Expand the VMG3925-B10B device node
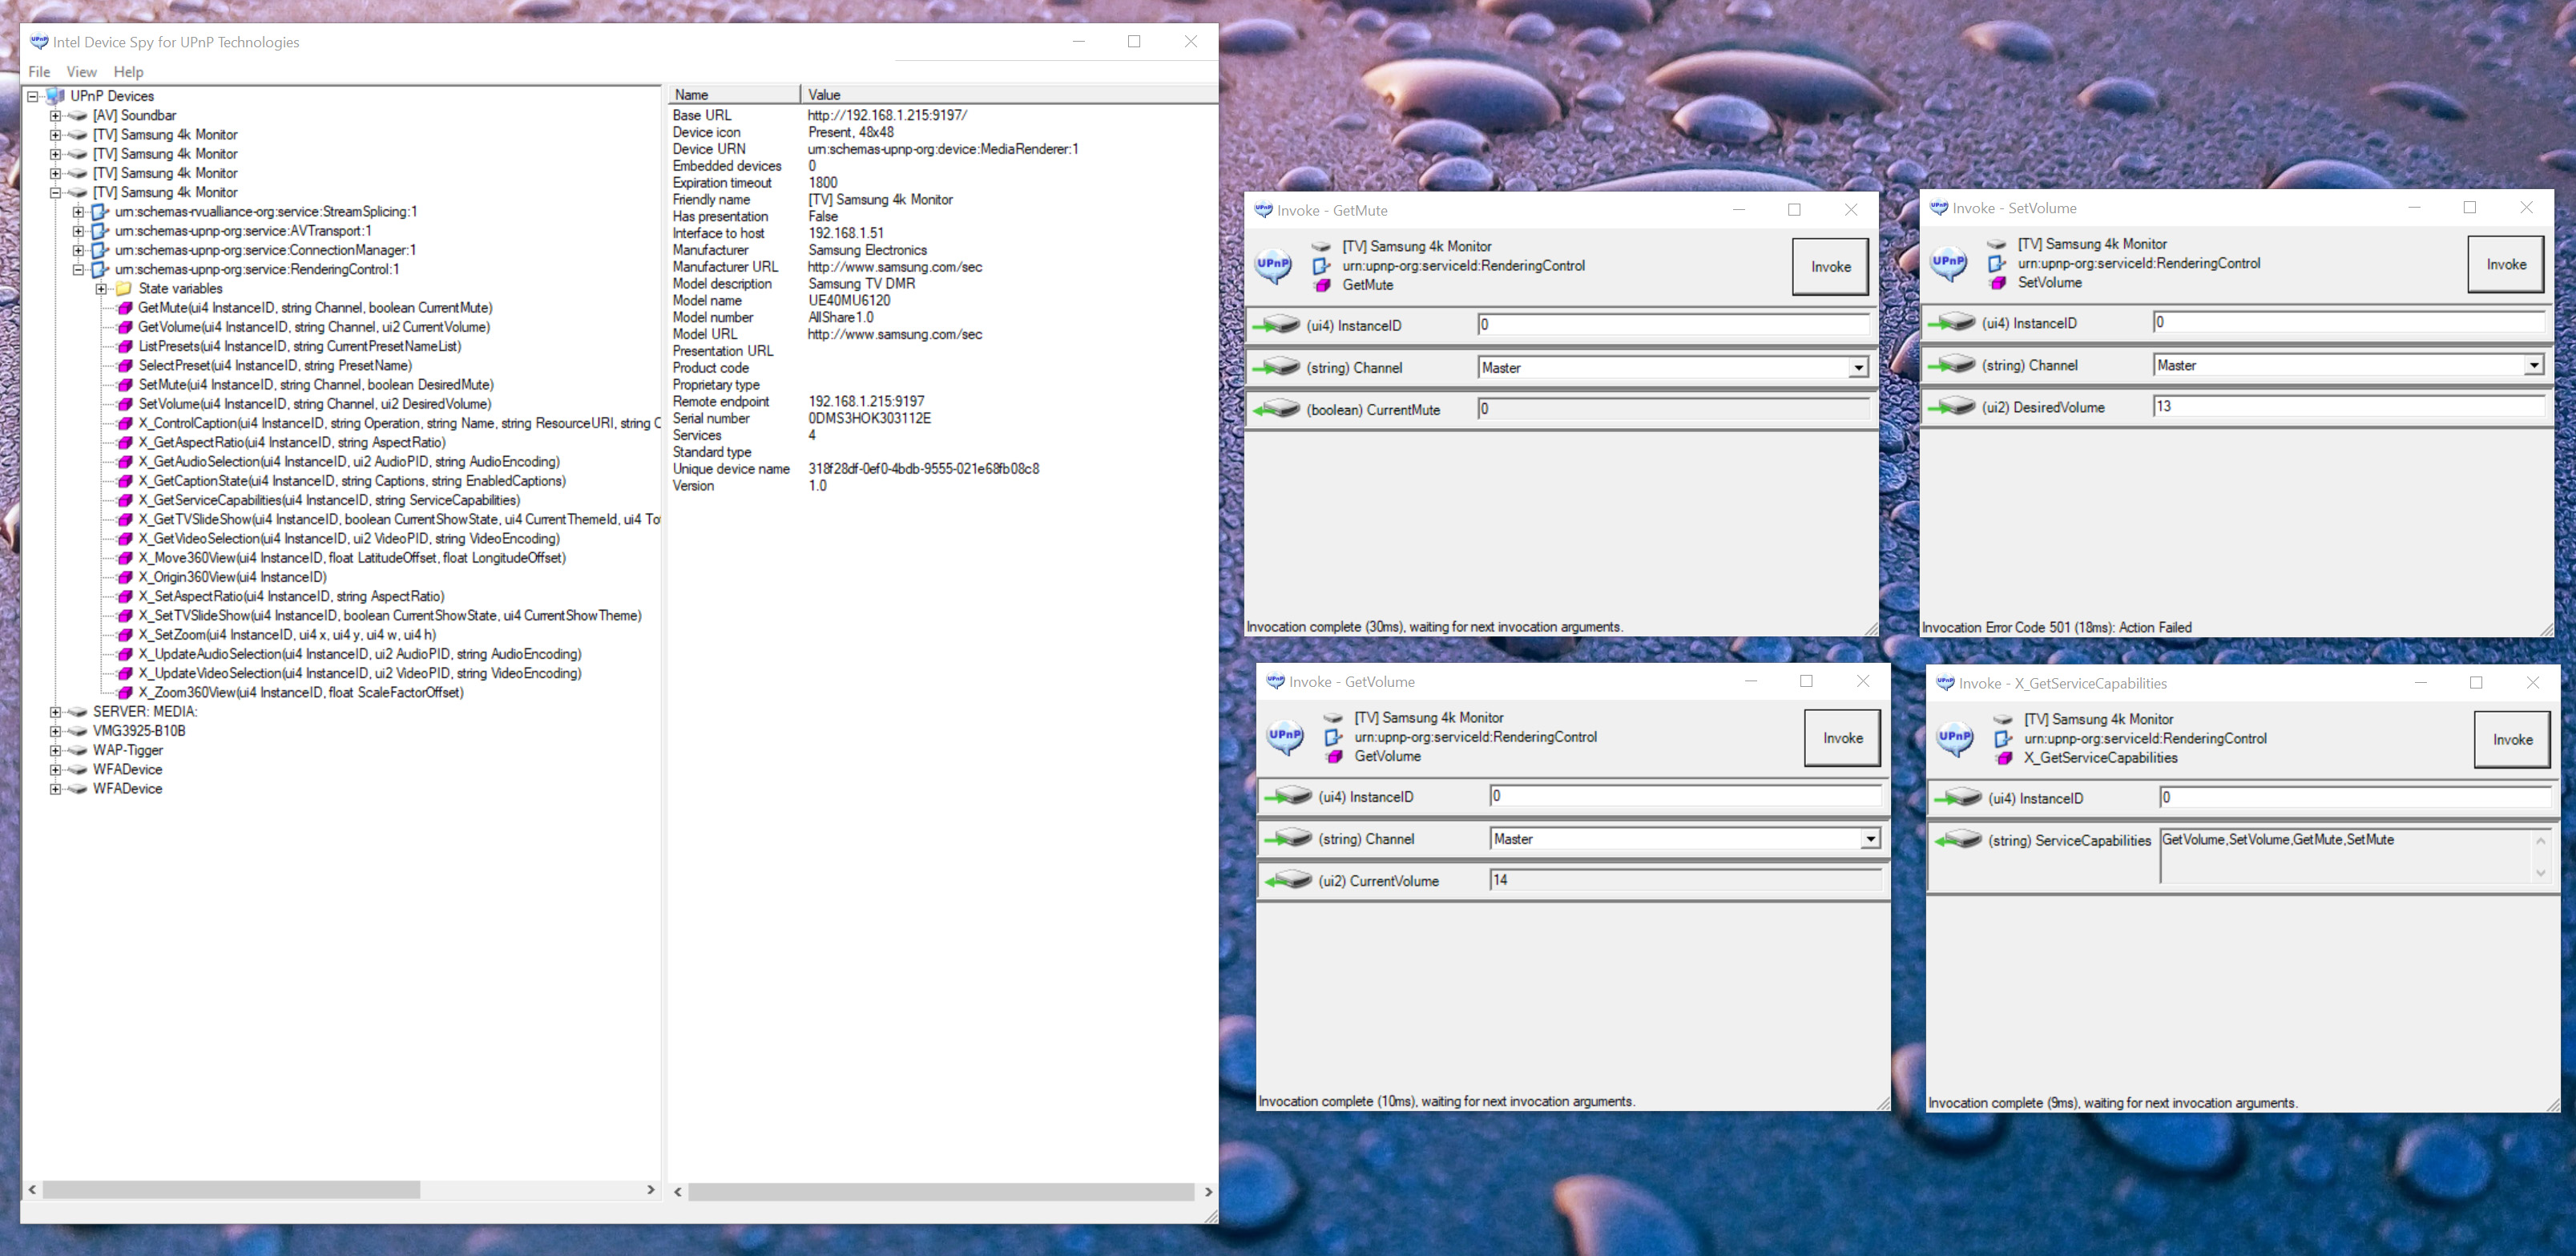 (x=56, y=731)
